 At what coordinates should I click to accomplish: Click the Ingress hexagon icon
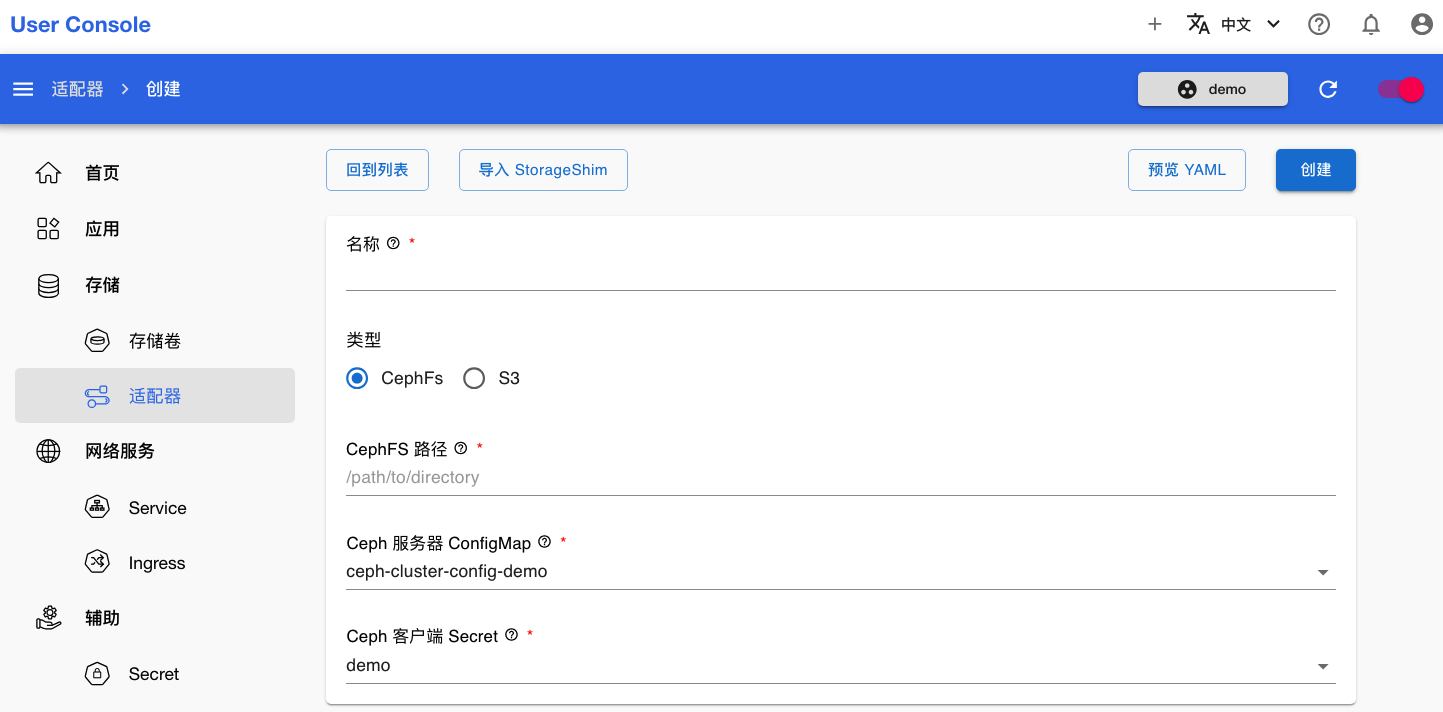[x=97, y=563]
